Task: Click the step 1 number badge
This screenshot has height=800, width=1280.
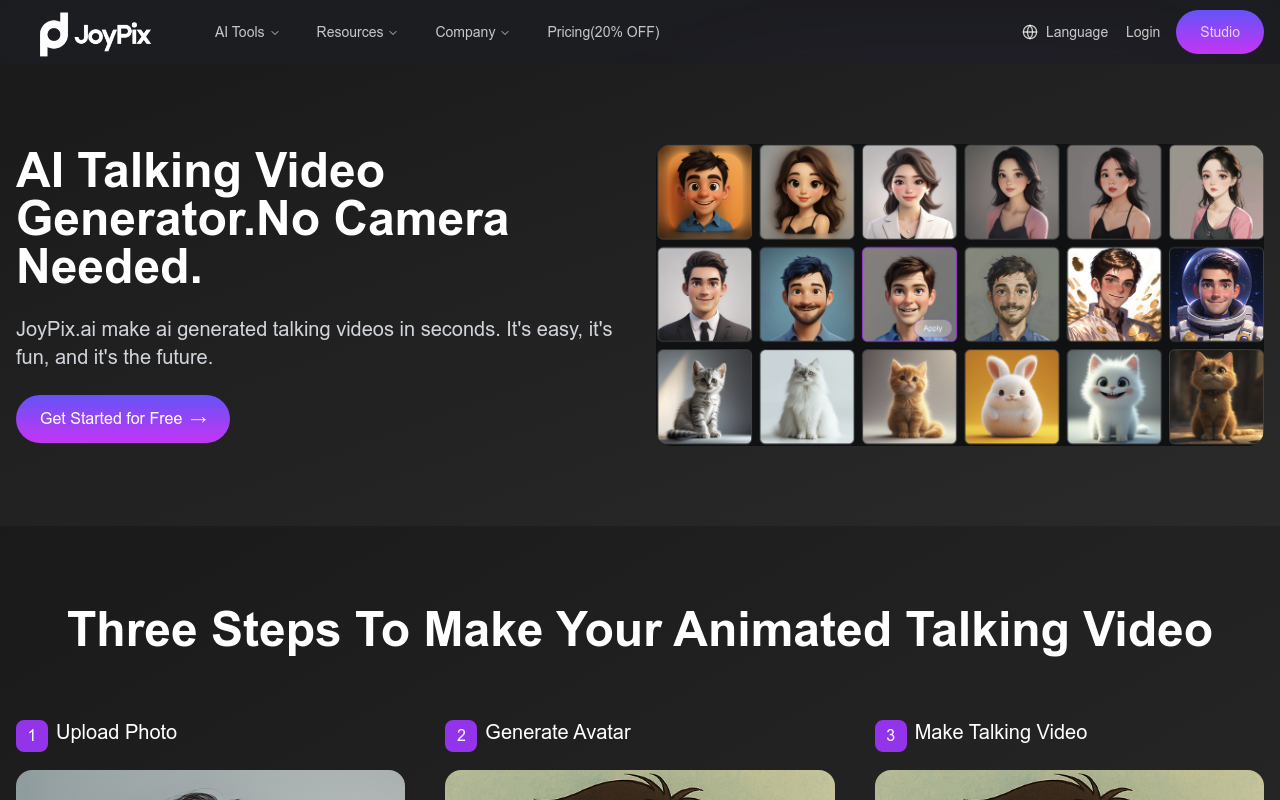Action: (x=32, y=736)
